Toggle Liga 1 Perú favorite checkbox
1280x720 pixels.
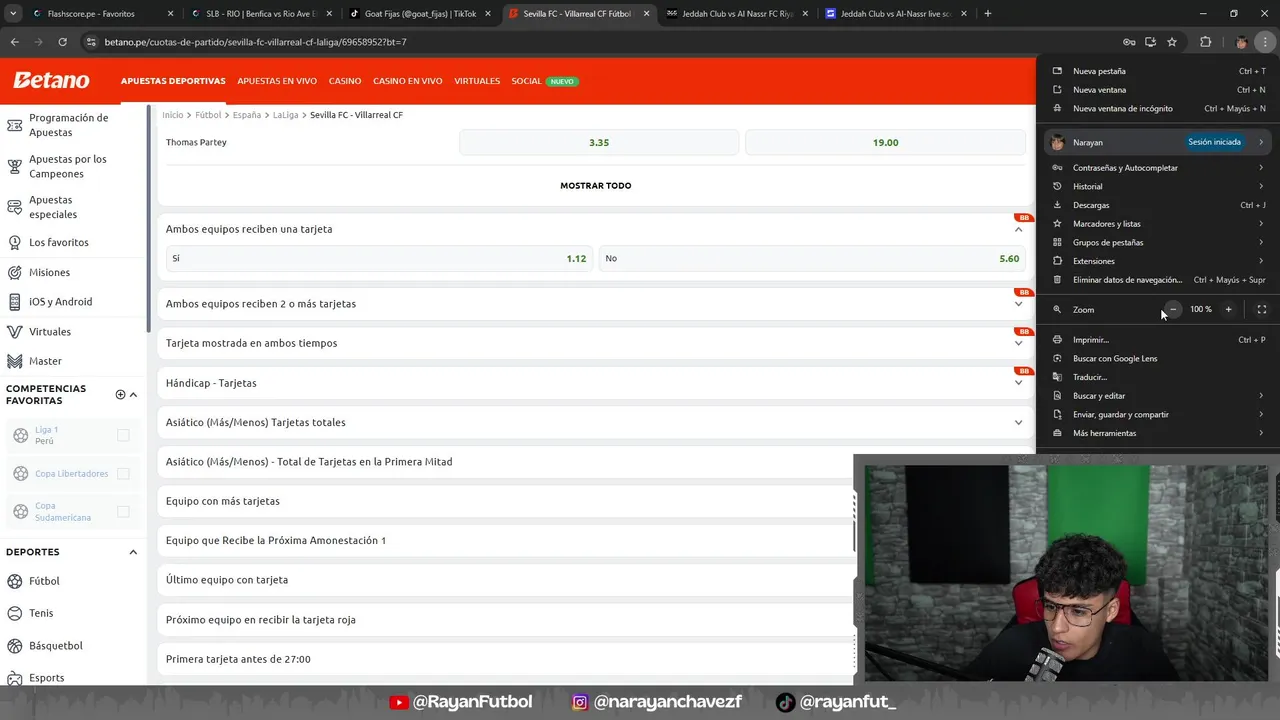(123, 435)
